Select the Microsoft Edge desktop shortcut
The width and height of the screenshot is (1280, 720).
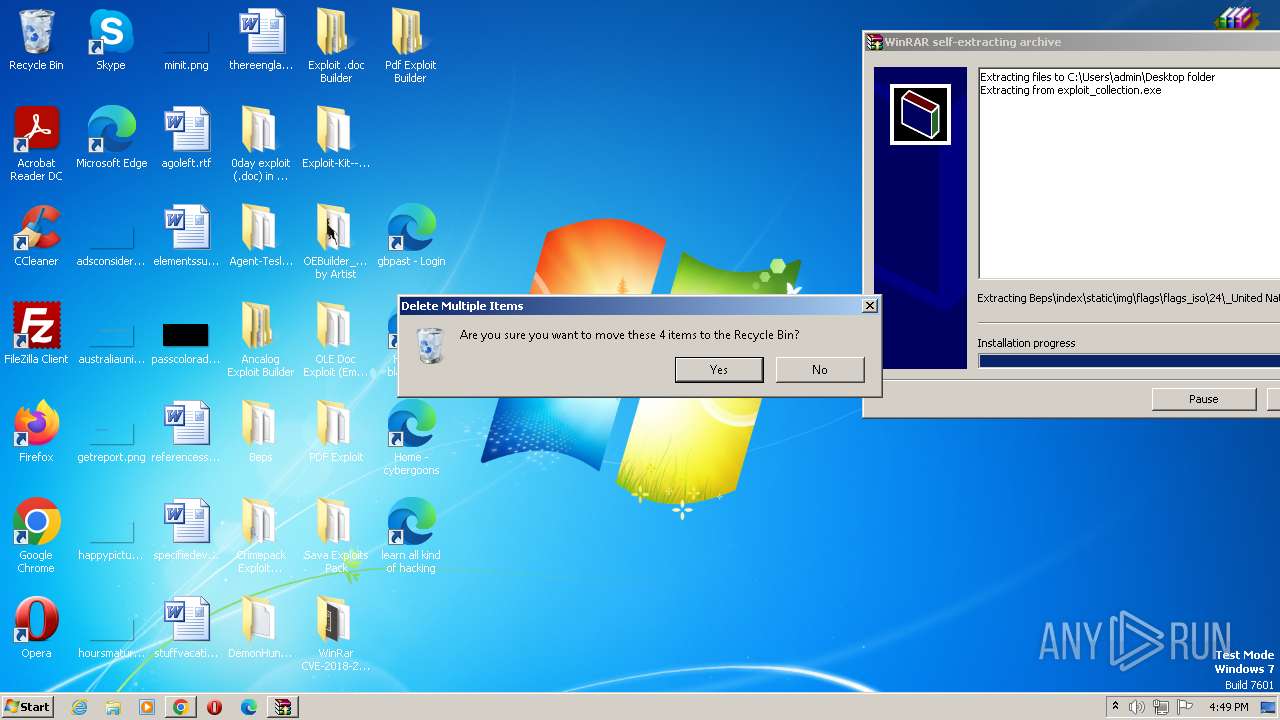111,139
